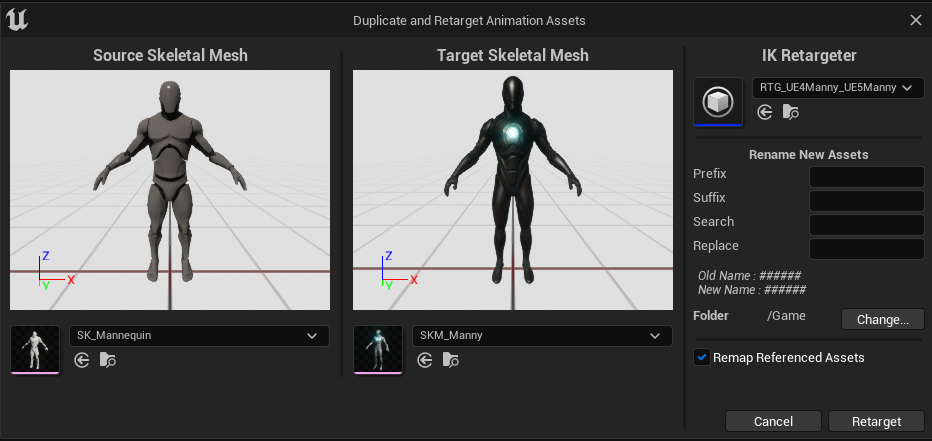Toggle the Remap Referenced Assets checkbox
Image resolution: width=932 pixels, height=441 pixels.
click(x=702, y=357)
